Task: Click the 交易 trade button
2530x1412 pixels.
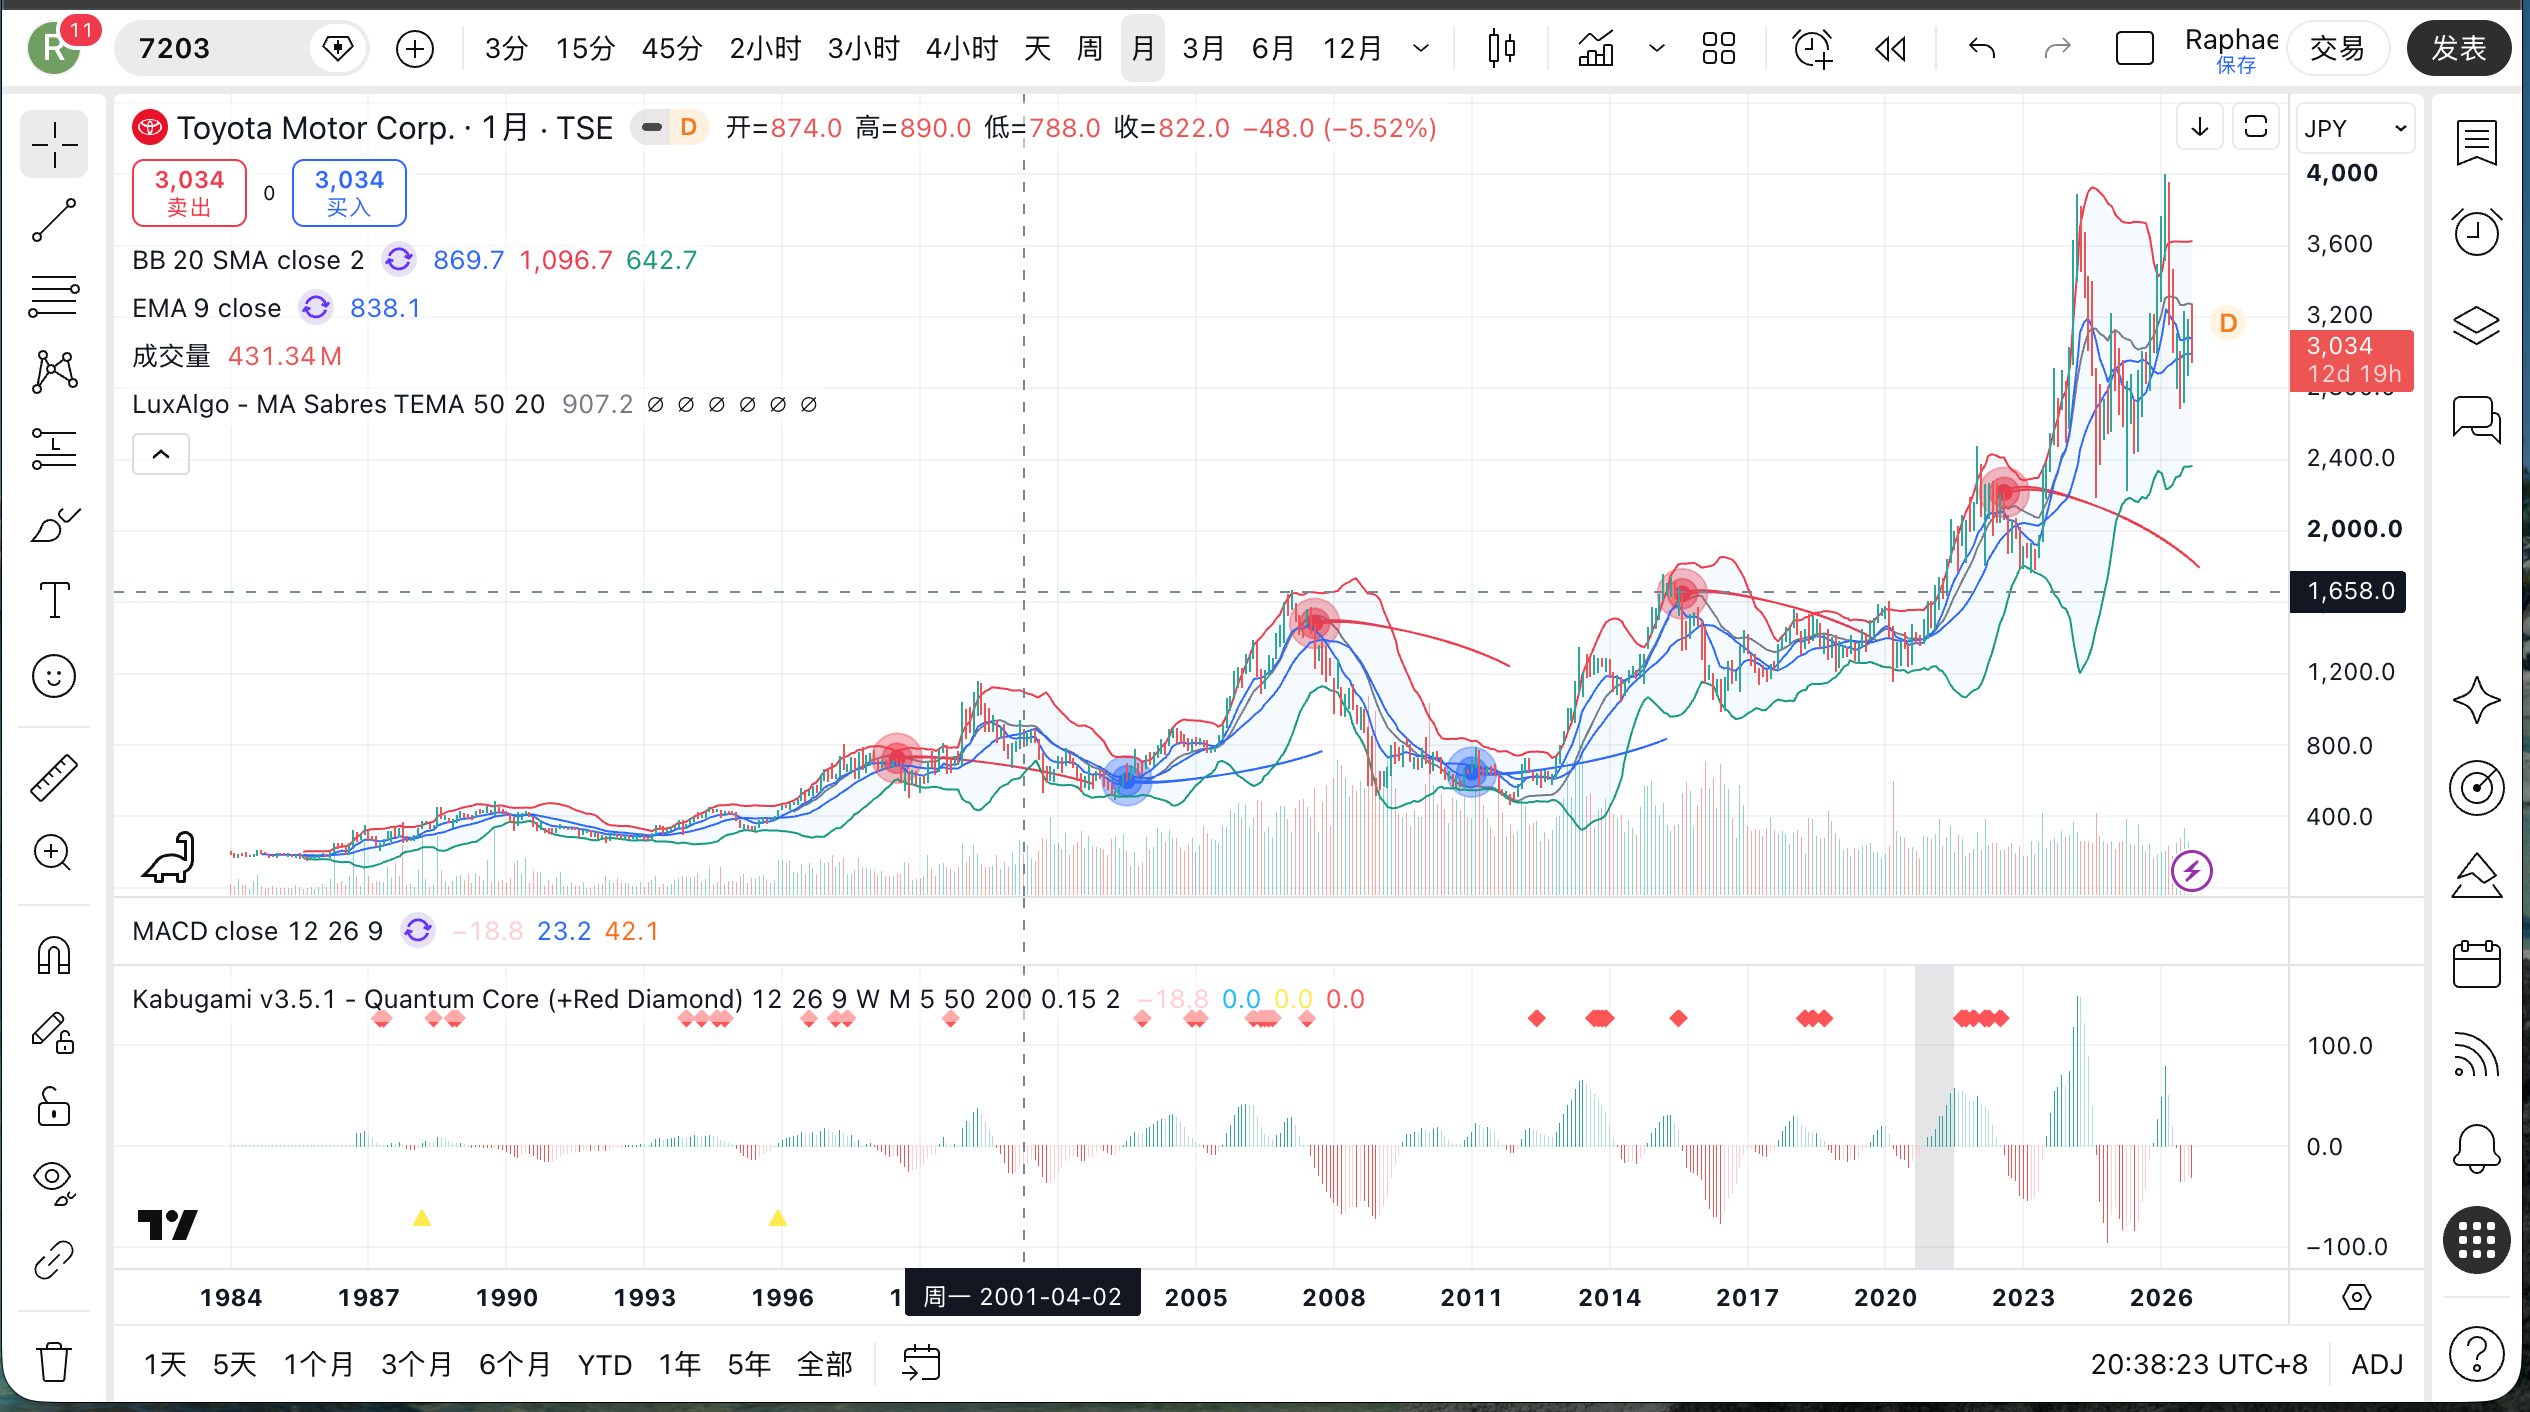Action: (2337, 48)
